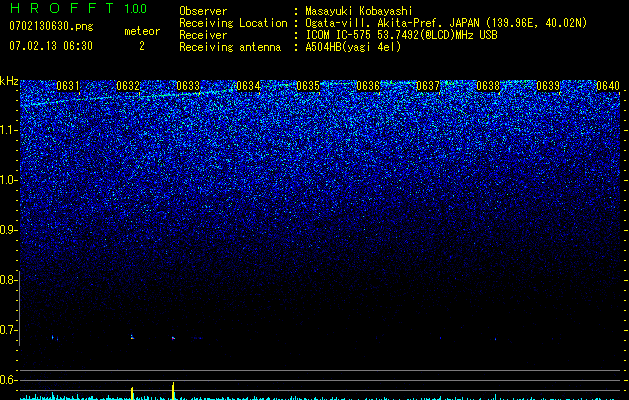Click the 0635 time marker
629x400 pixels.
pos(308,86)
